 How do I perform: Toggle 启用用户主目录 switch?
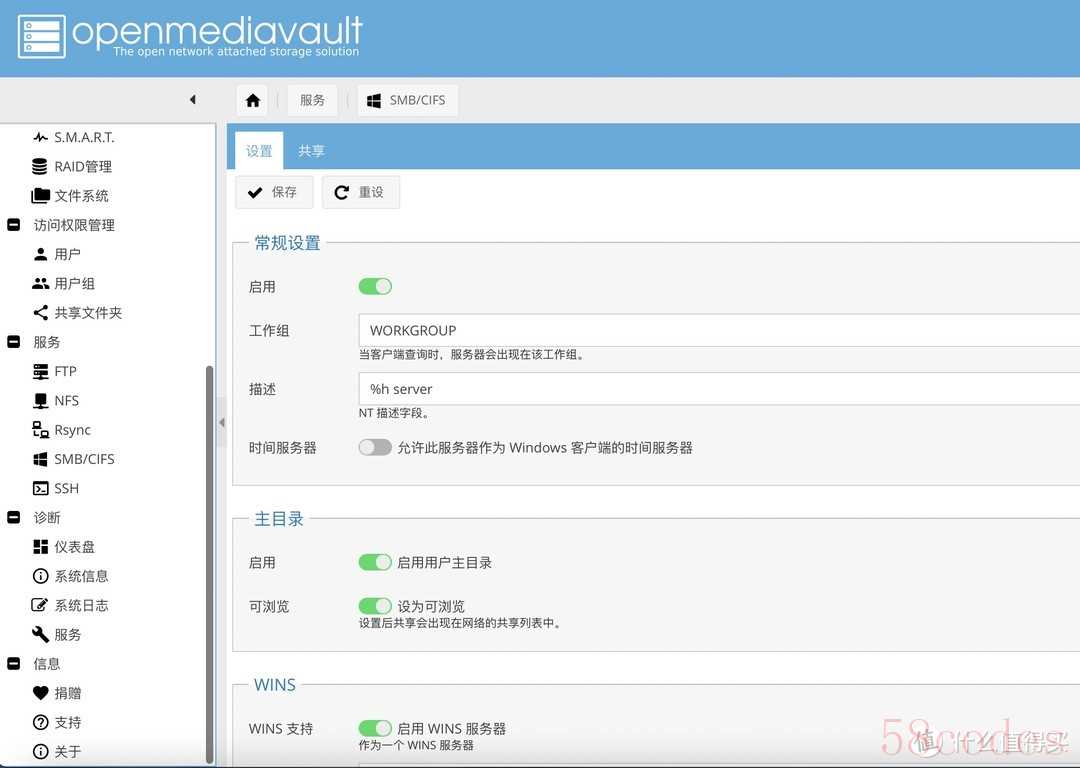pyautogui.click(x=375, y=563)
